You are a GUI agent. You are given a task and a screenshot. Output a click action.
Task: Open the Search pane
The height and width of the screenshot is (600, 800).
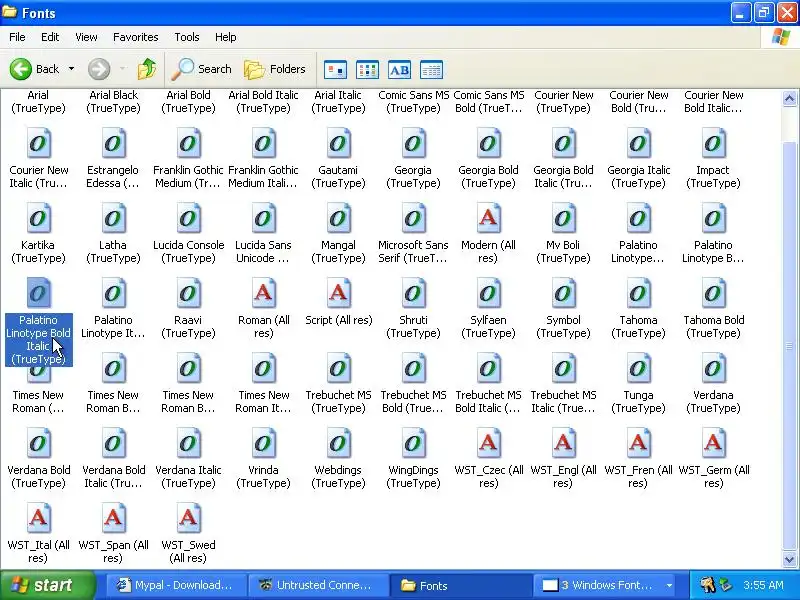click(202, 69)
